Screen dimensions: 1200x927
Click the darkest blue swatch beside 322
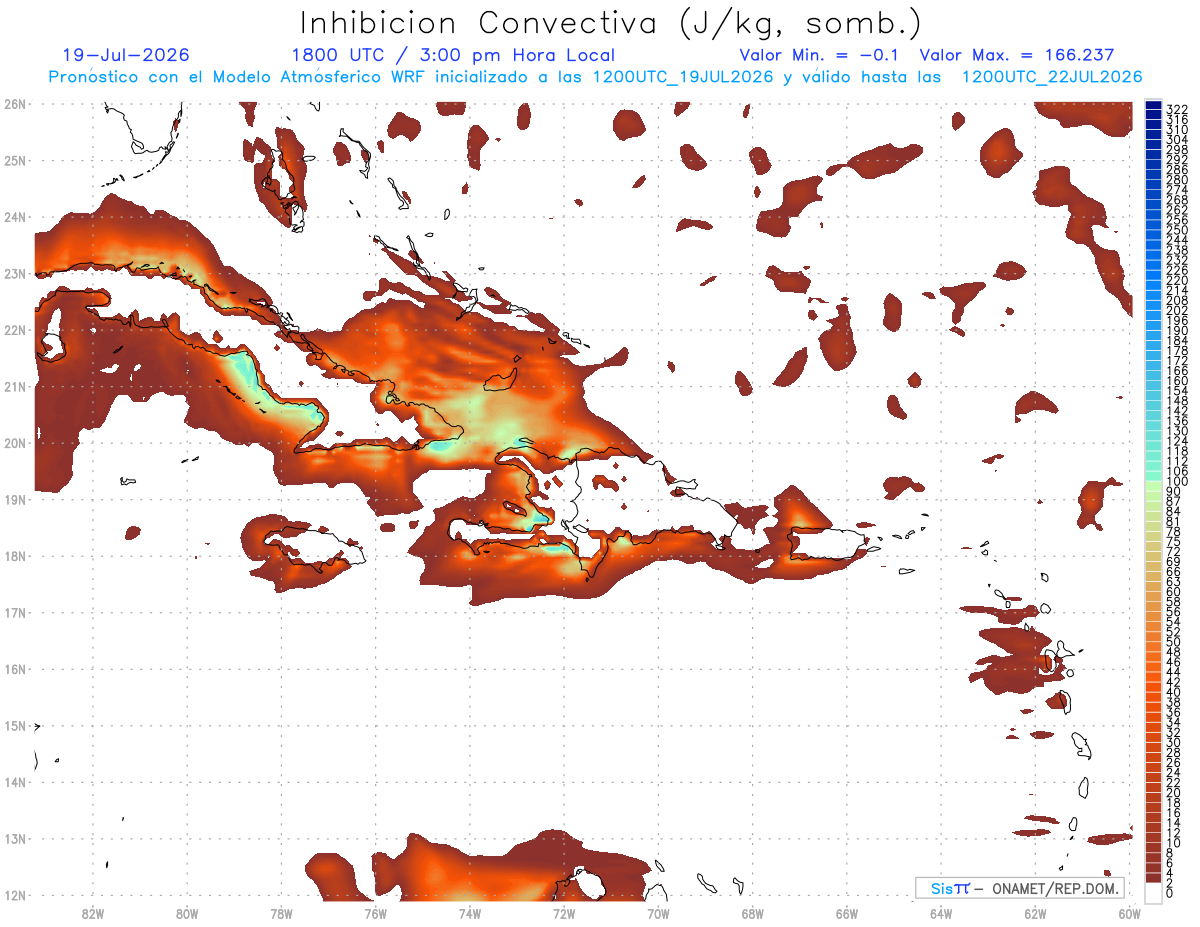[x=1153, y=107]
